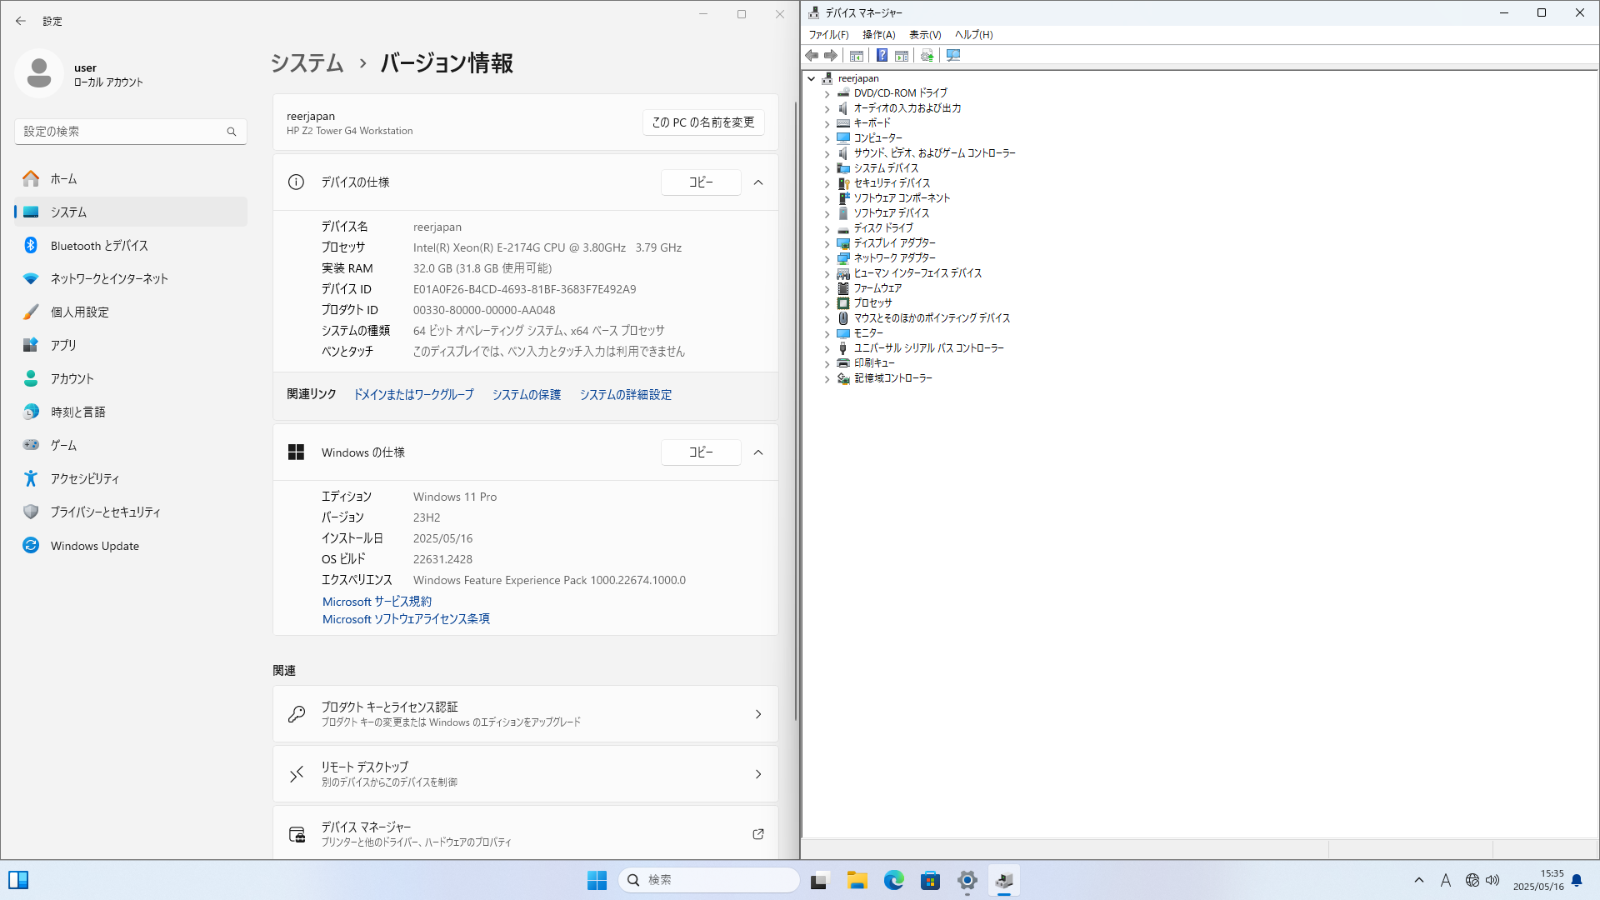Open リモート デスクトップ settings row

525,774
